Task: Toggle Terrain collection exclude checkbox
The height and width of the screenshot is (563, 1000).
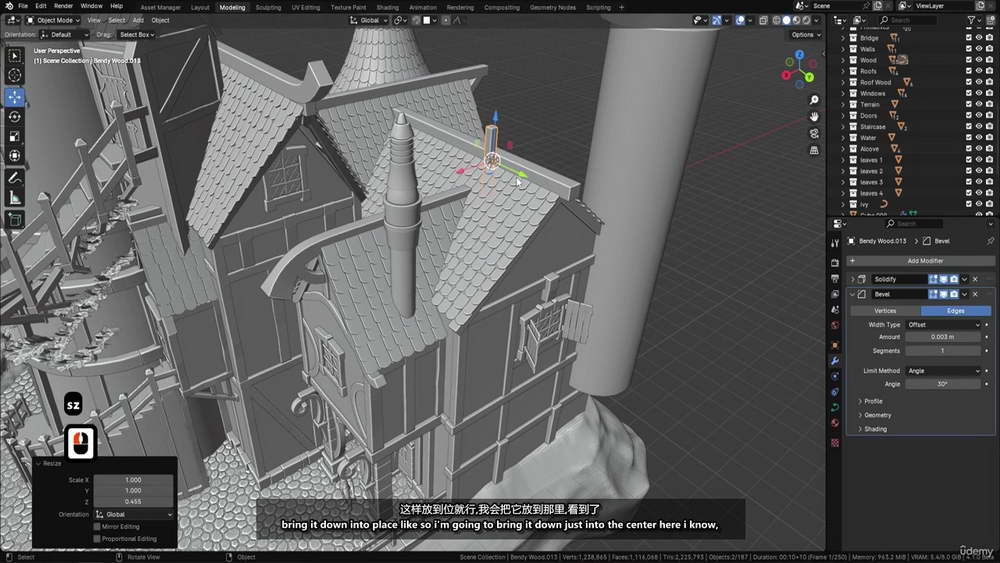Action: coord(969,104)
